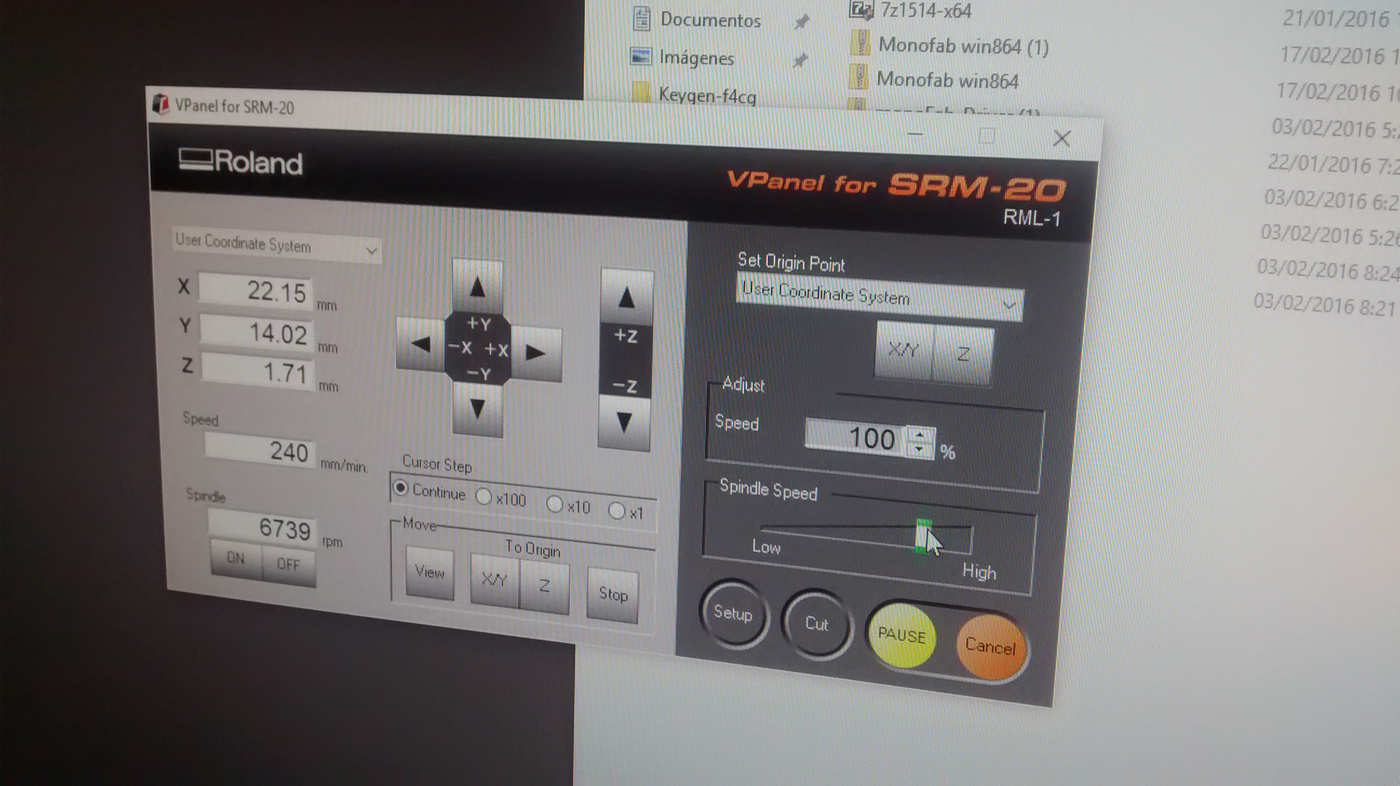Viewport: 1400px width, 786px height.
Task: Set the Z origin point
Action: (963, 355)
